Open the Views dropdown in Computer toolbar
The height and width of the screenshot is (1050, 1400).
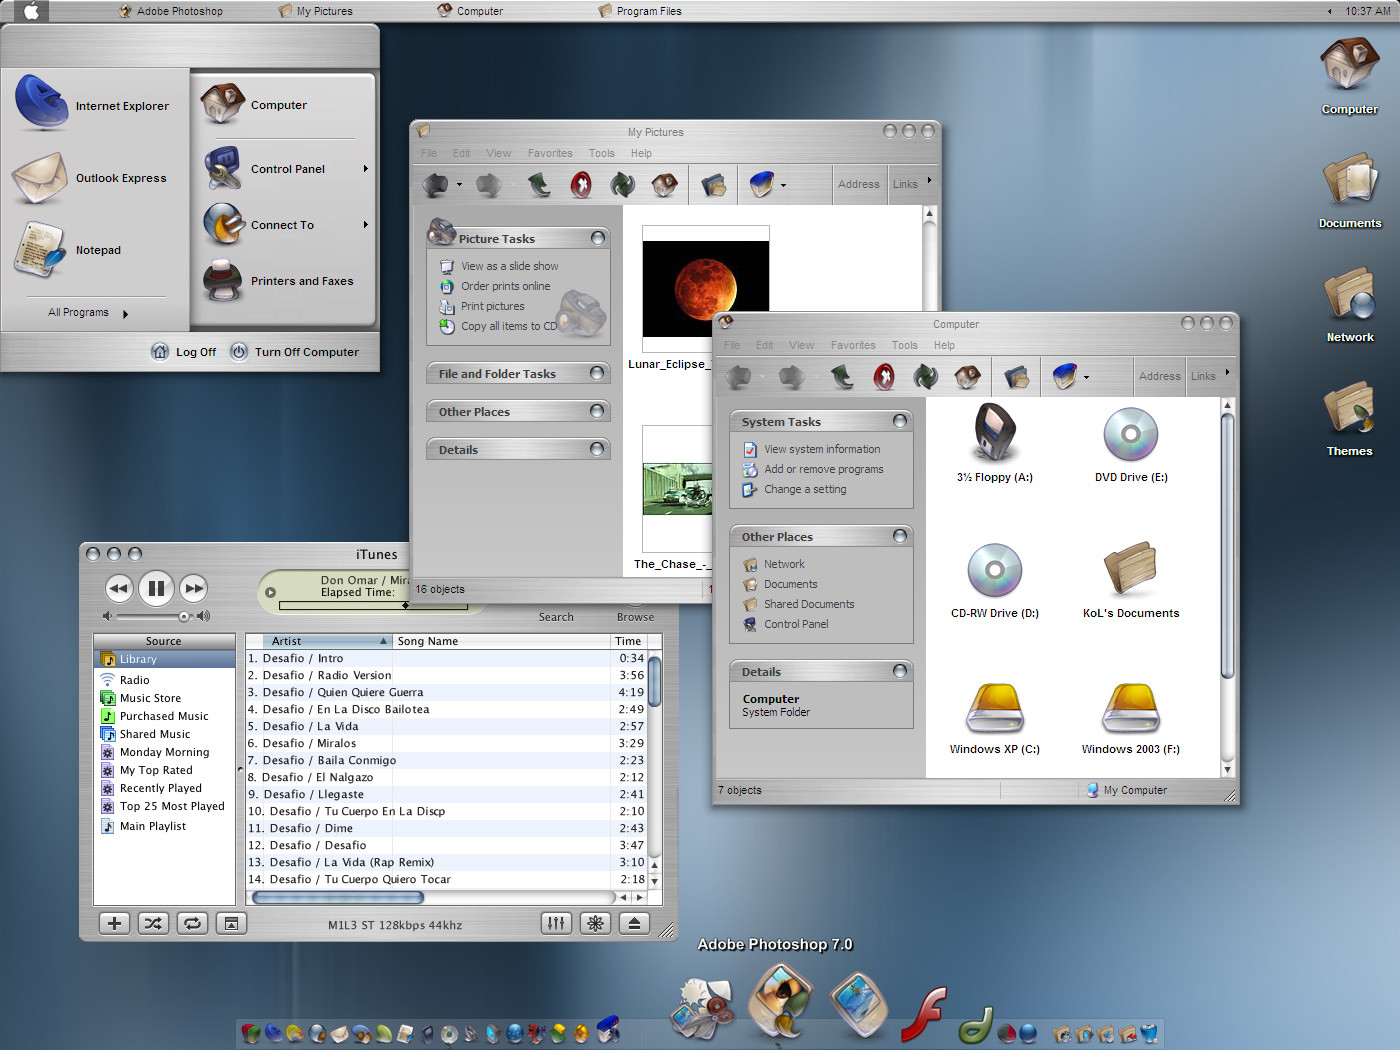(x=1086, y=378)
